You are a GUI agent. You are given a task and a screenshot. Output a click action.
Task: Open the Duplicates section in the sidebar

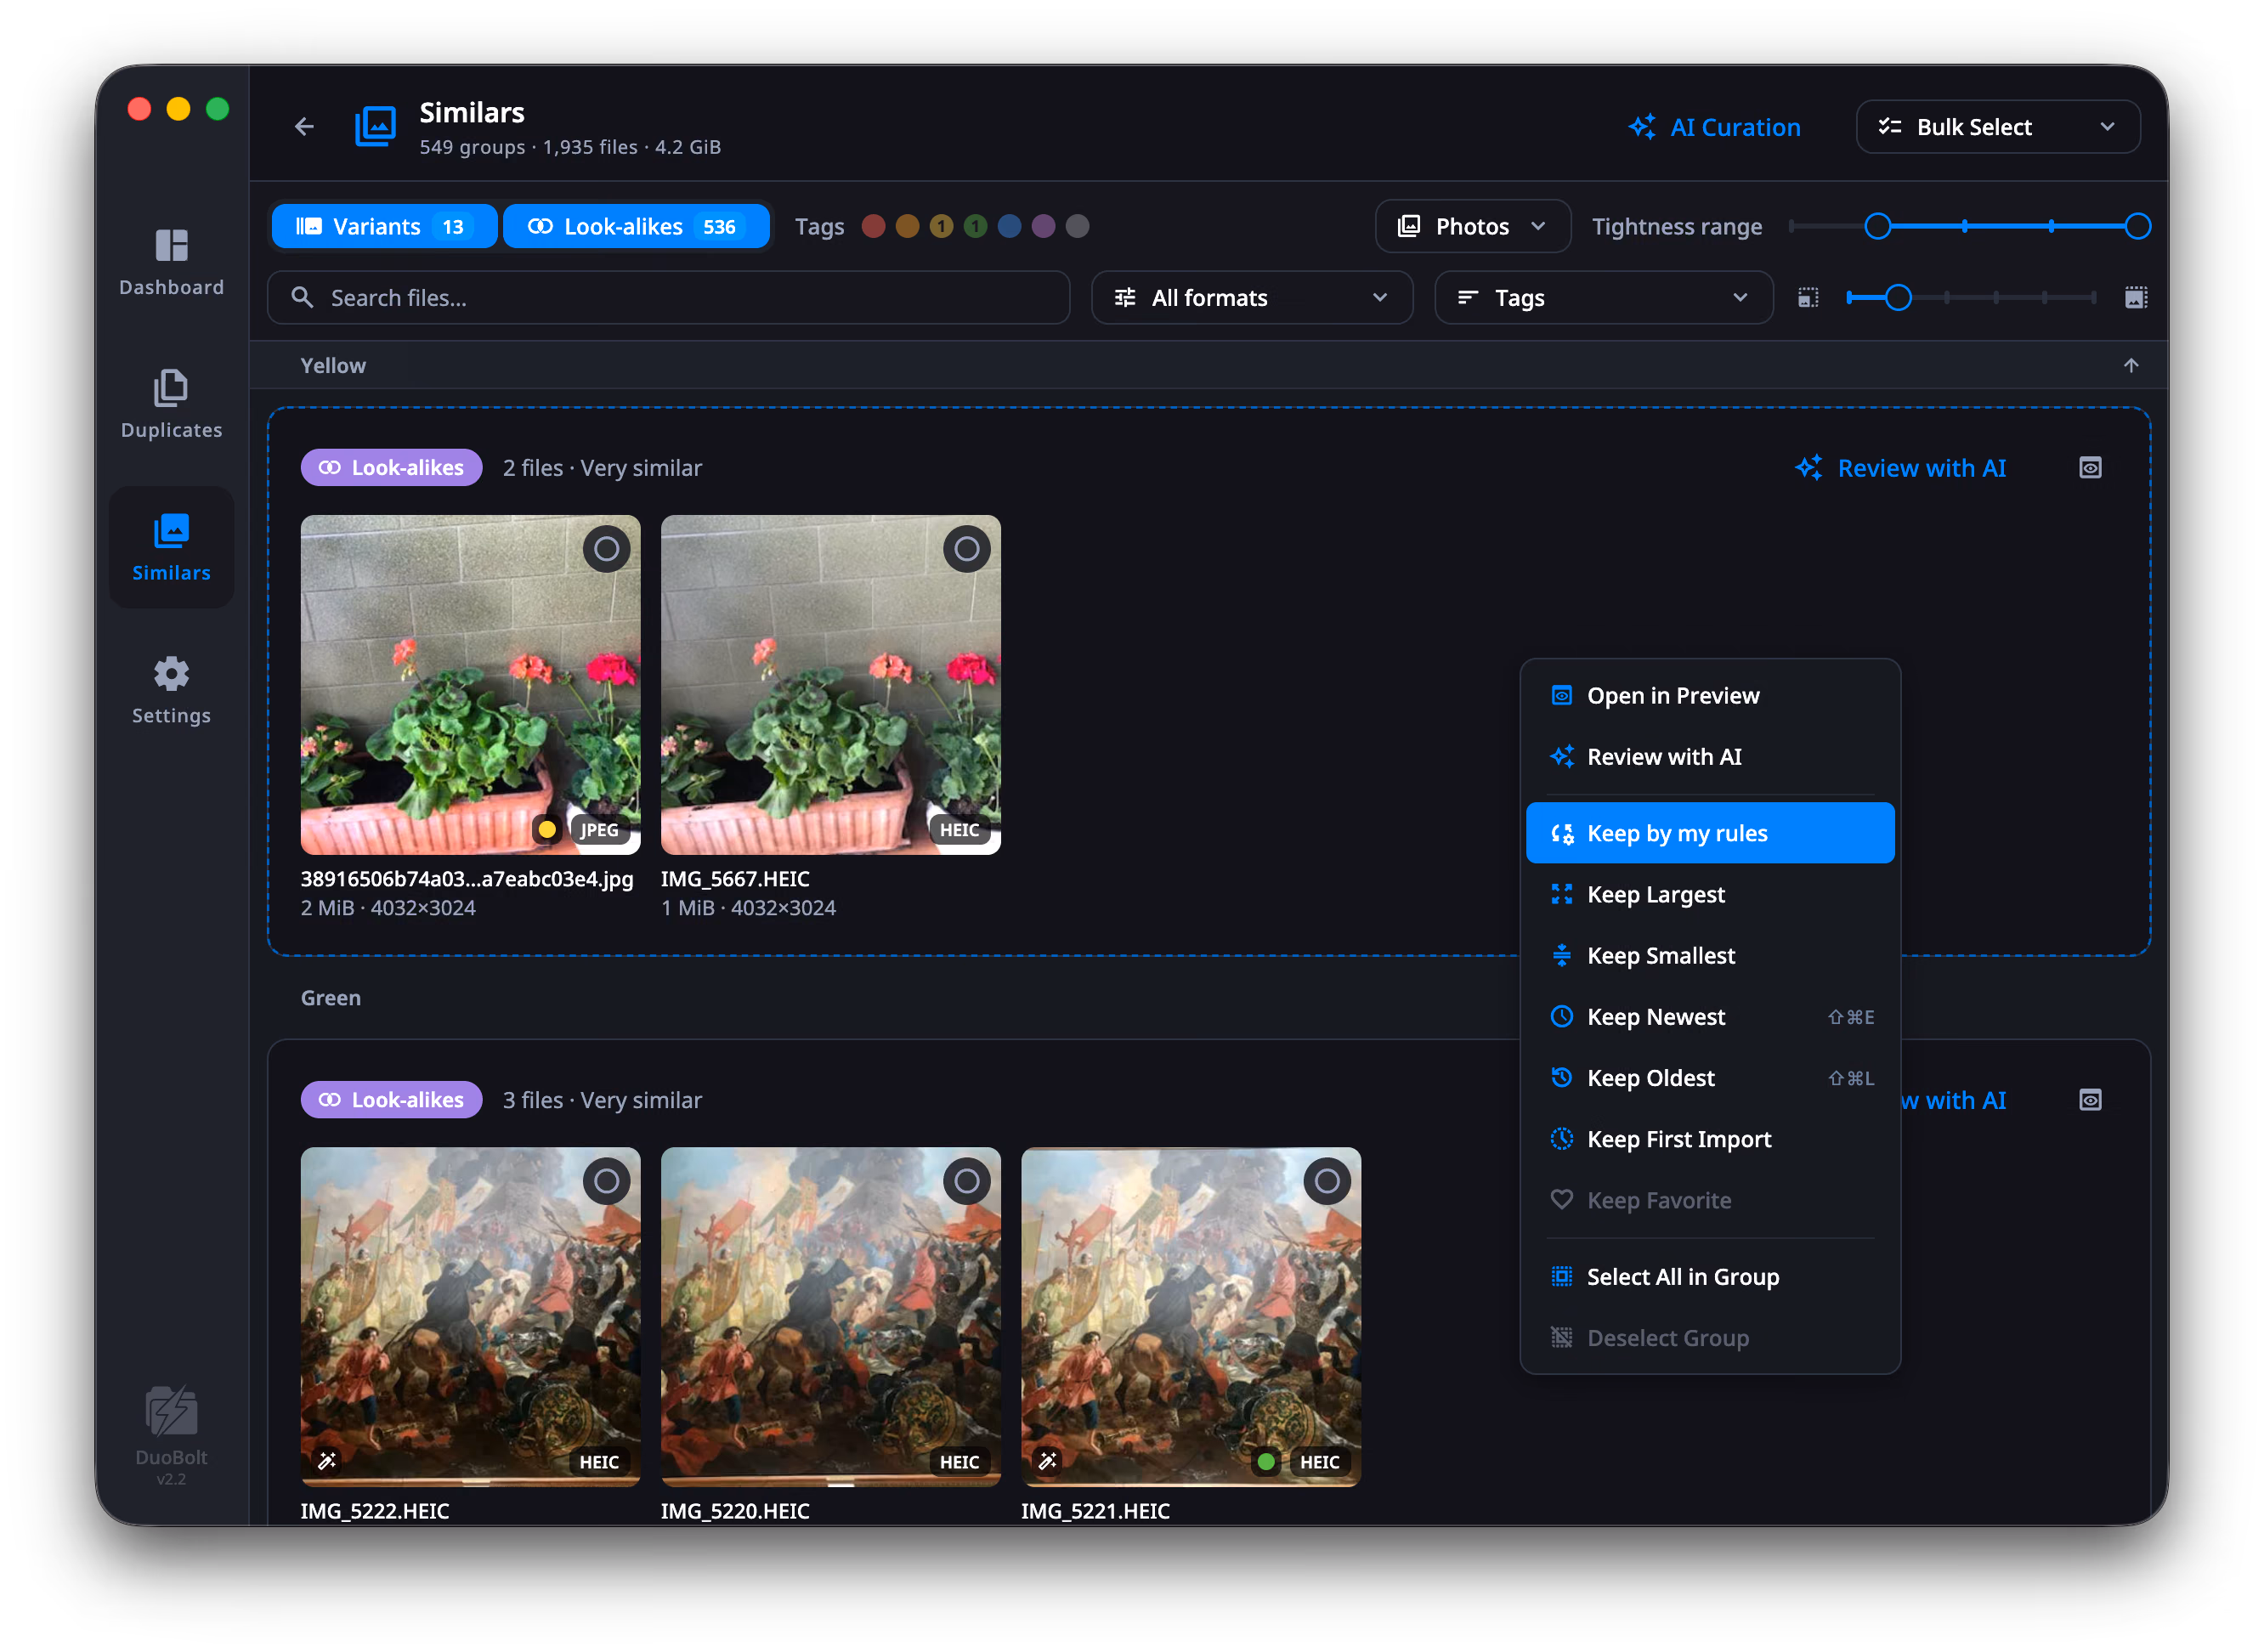[171, 405]
